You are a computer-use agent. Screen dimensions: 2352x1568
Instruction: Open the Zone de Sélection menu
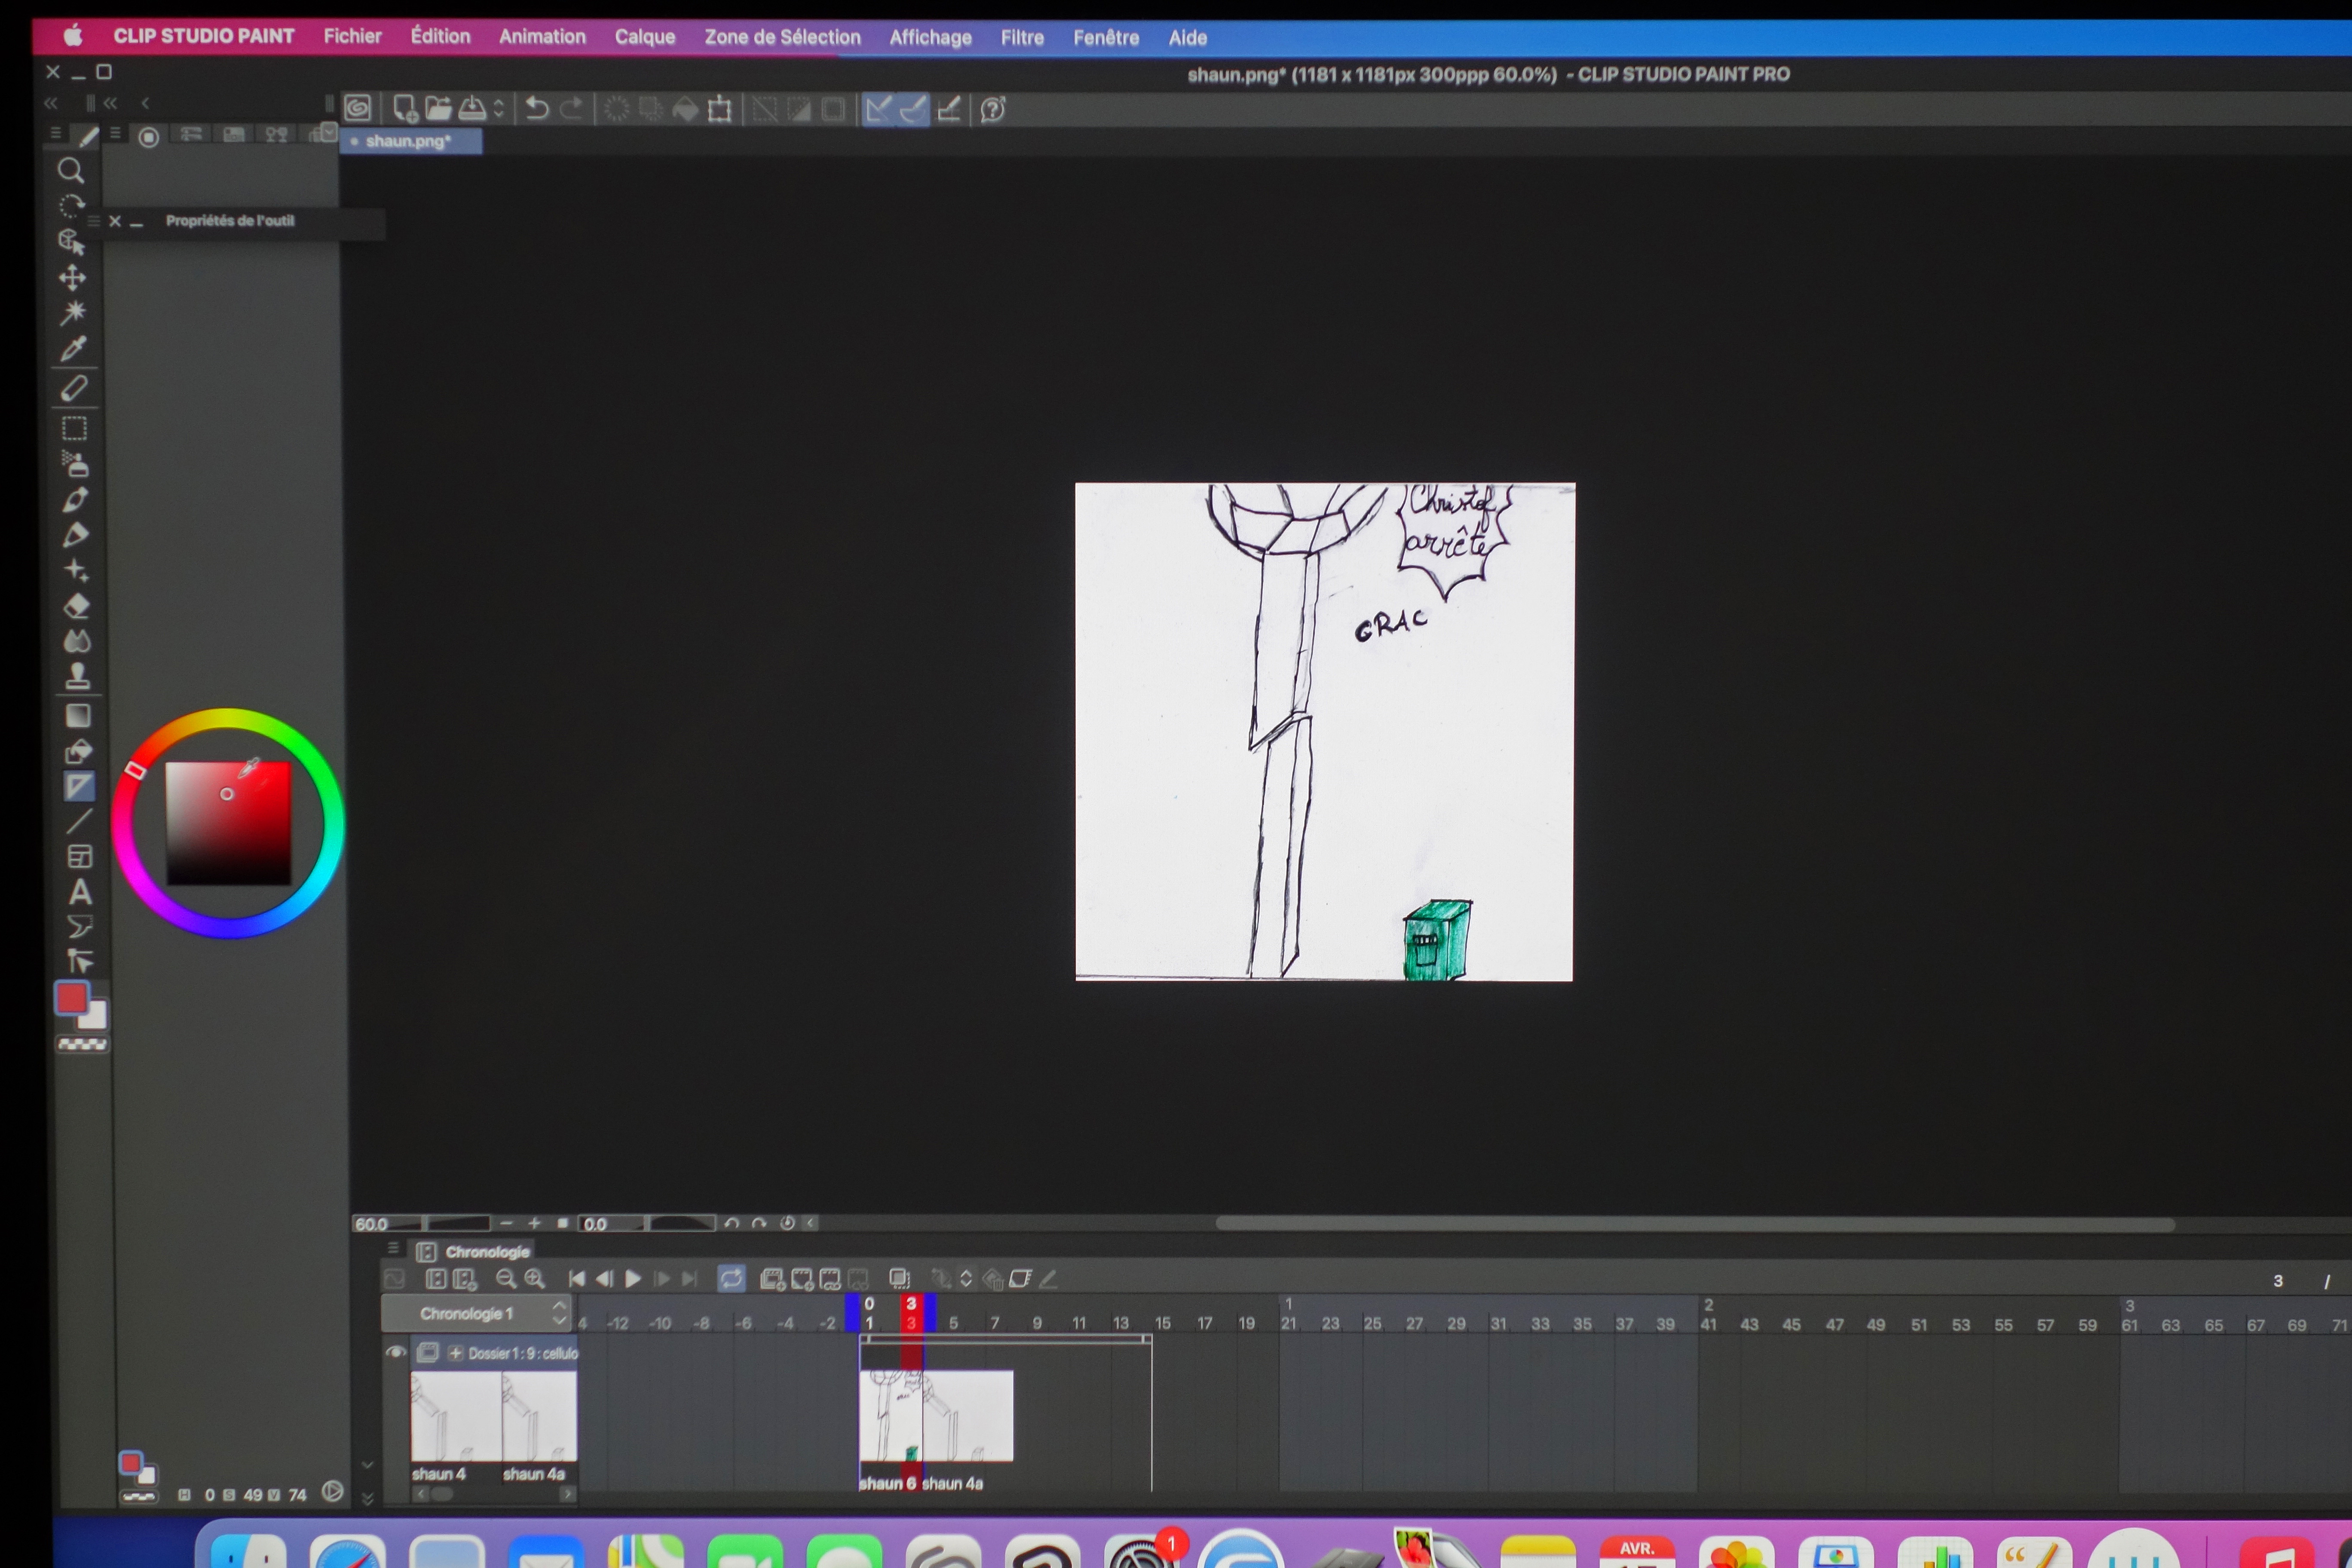pos(782,37)
